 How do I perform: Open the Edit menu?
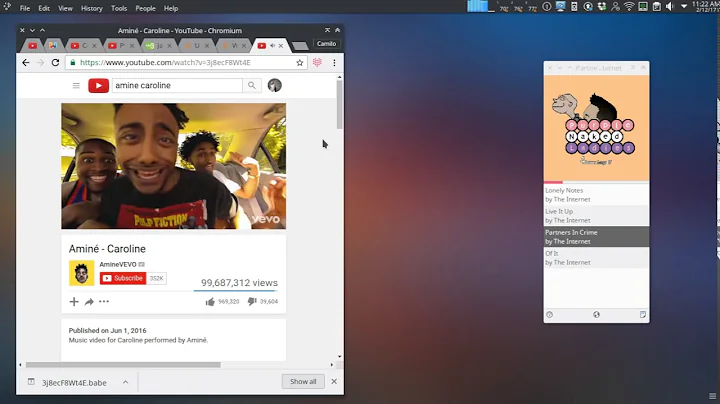(44, 8)
